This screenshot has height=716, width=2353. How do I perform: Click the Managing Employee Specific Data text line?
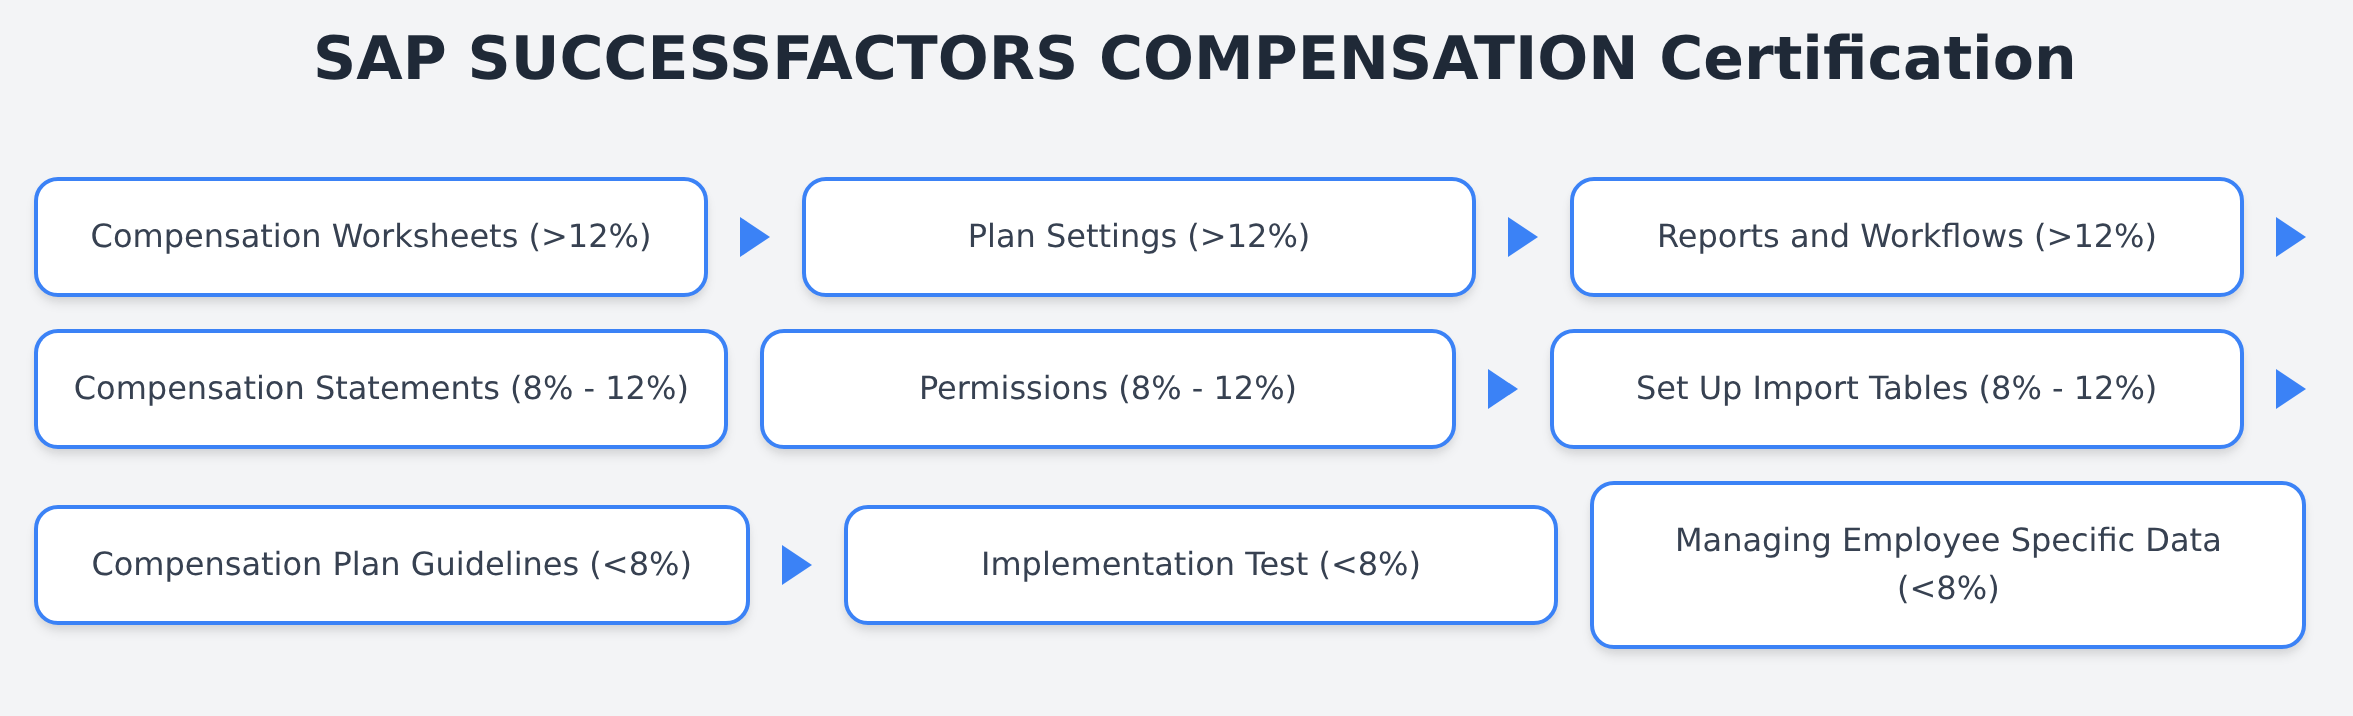pyautogui.click(x=1948, y=541)
